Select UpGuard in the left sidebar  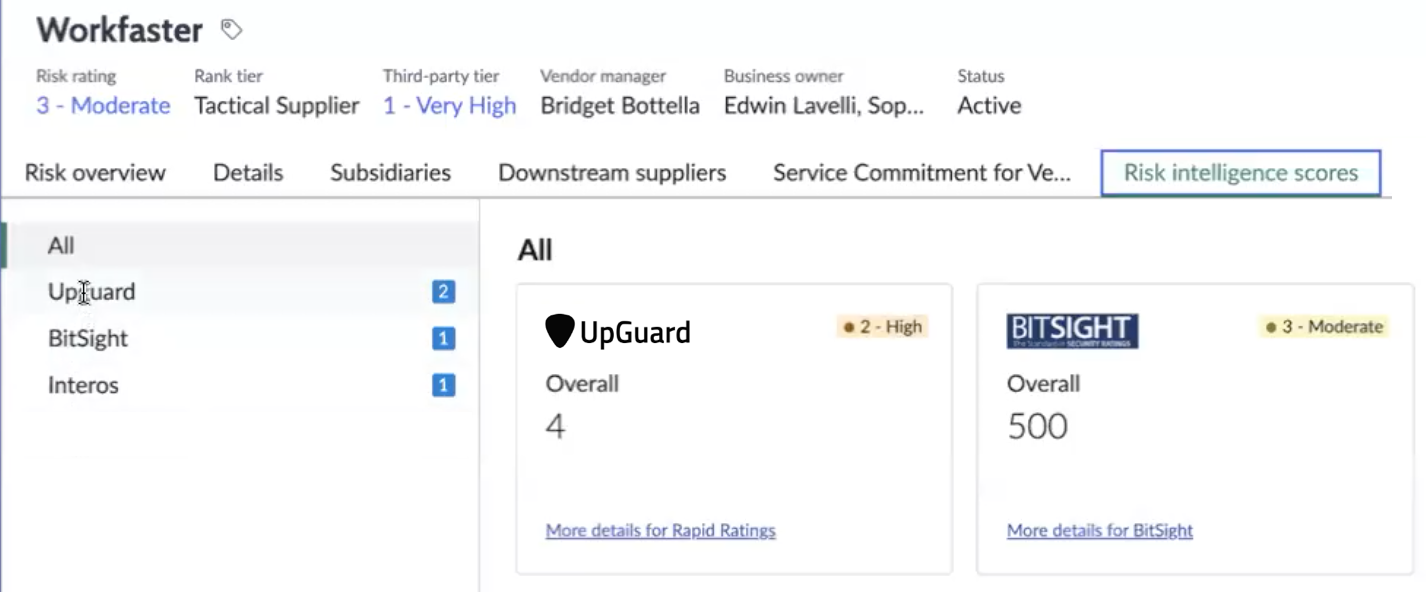pos(240,292)
